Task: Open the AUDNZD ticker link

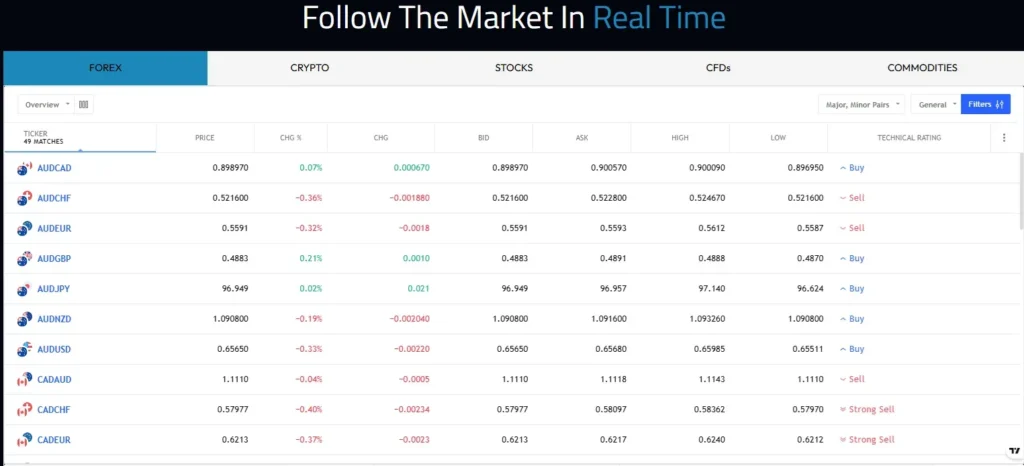Action: [x=54, y=319]
